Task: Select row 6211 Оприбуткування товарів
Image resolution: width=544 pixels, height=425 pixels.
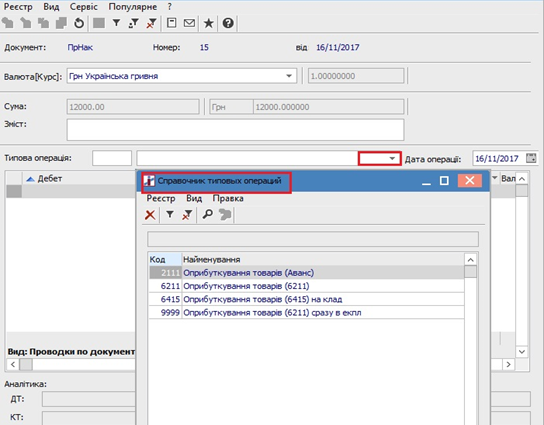Action: pyautogui.click(x=307, y=286)
